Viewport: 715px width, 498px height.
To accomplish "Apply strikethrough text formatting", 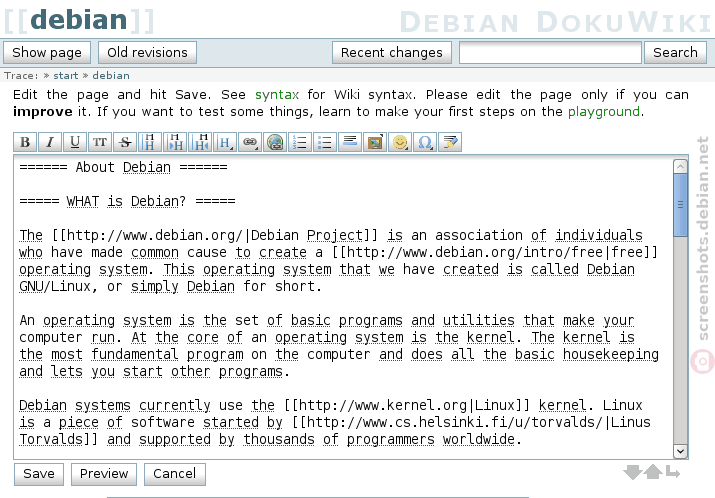I will pyautogui.click(x=125, y=142).
